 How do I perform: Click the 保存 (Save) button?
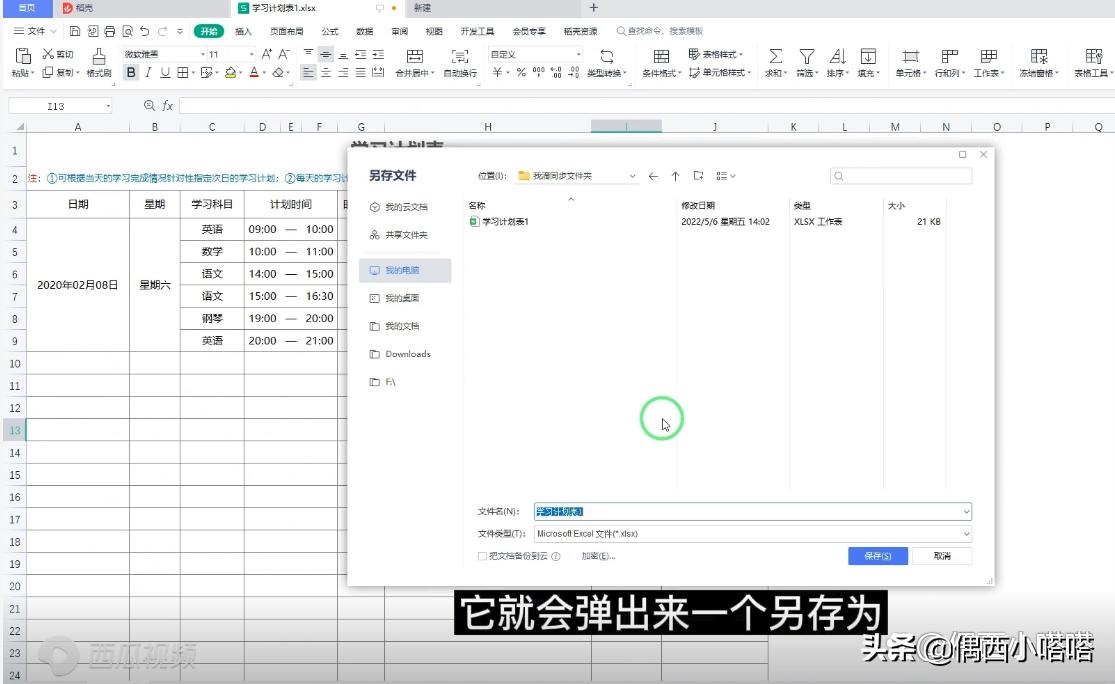click(x=877, y=556)
